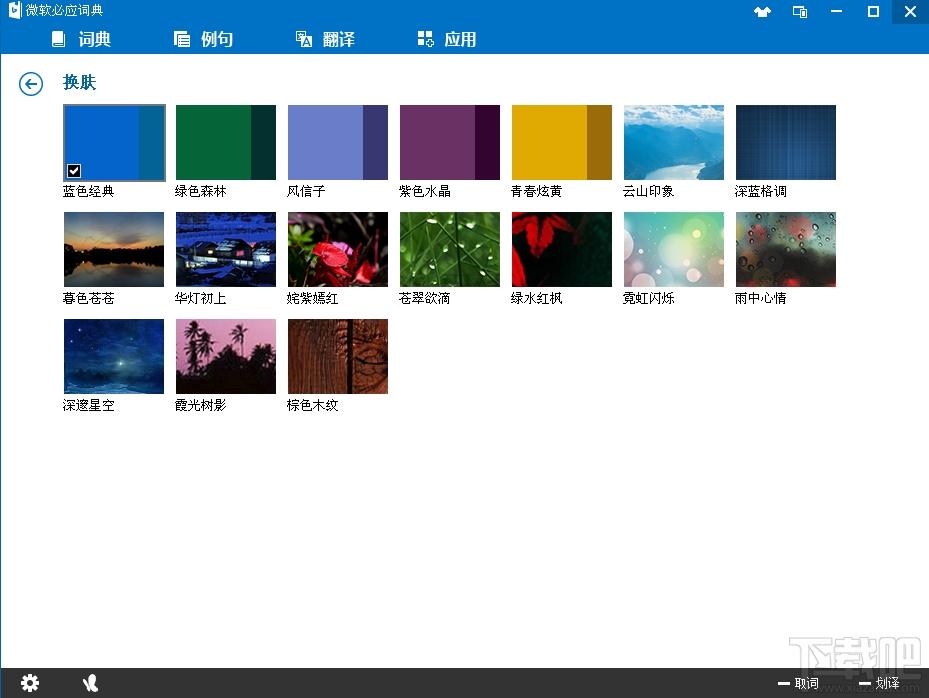
Task: Open the 翻译 tab
Action: click(x=325, y=40)
